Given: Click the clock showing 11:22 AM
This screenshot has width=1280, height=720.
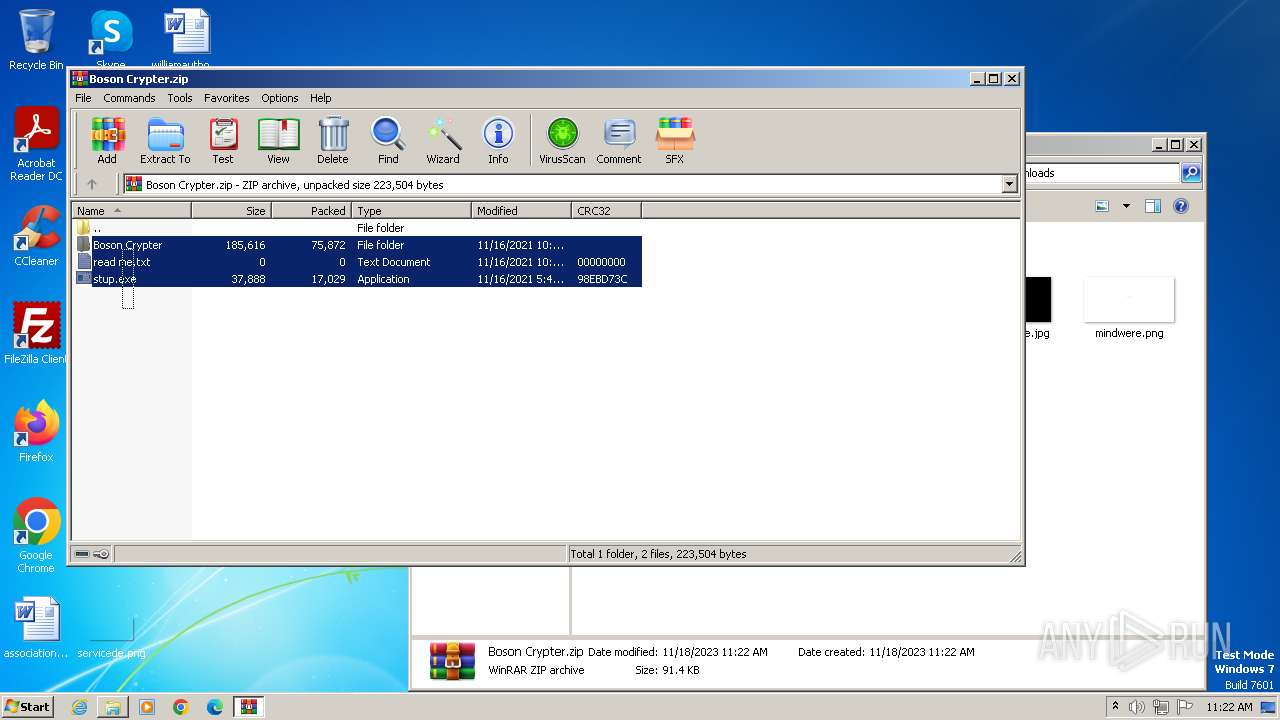Looking at the screenshot, I should pos(1229,707).
